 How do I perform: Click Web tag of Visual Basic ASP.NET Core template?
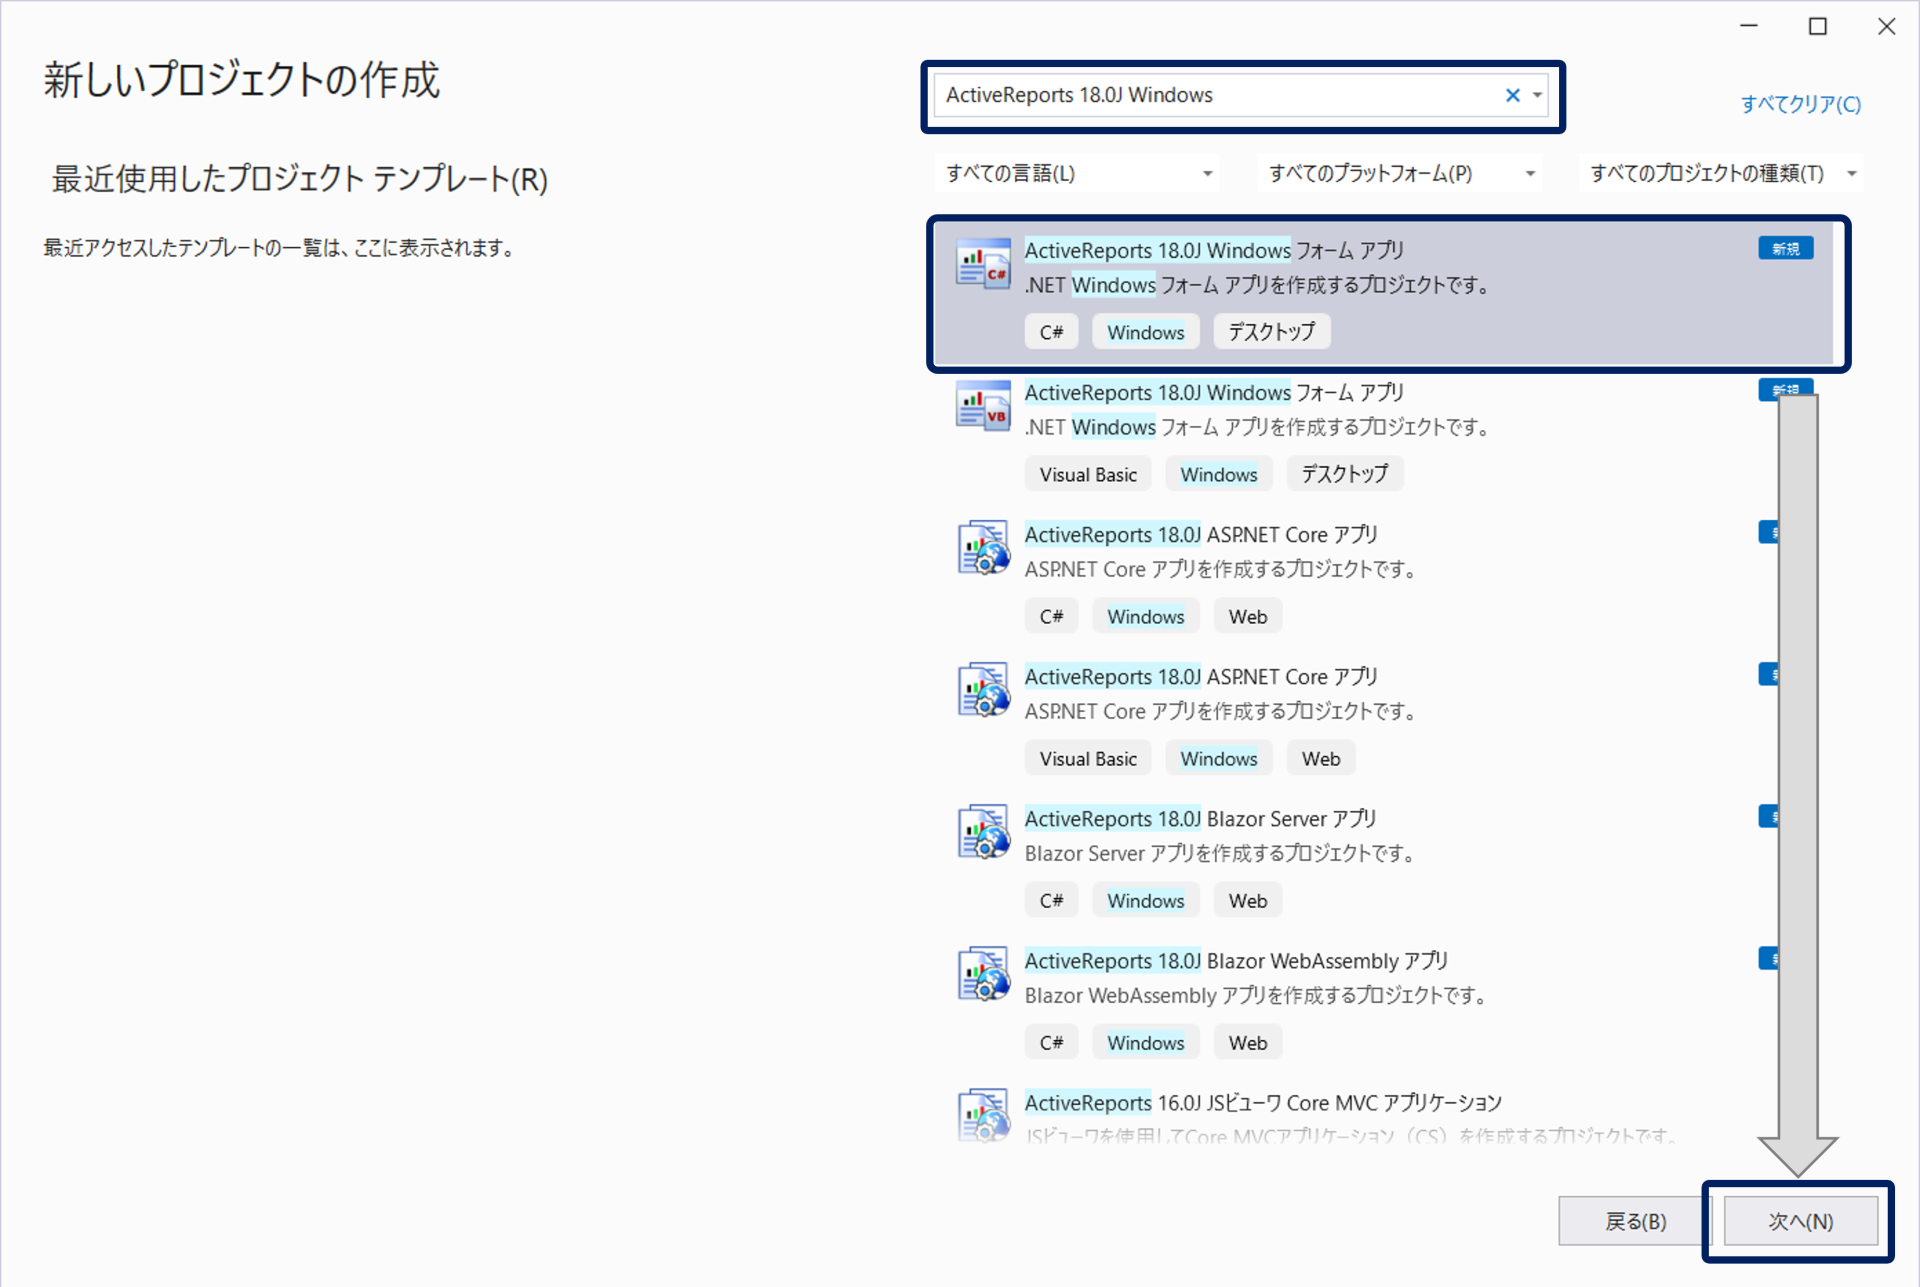[1320, 758]
